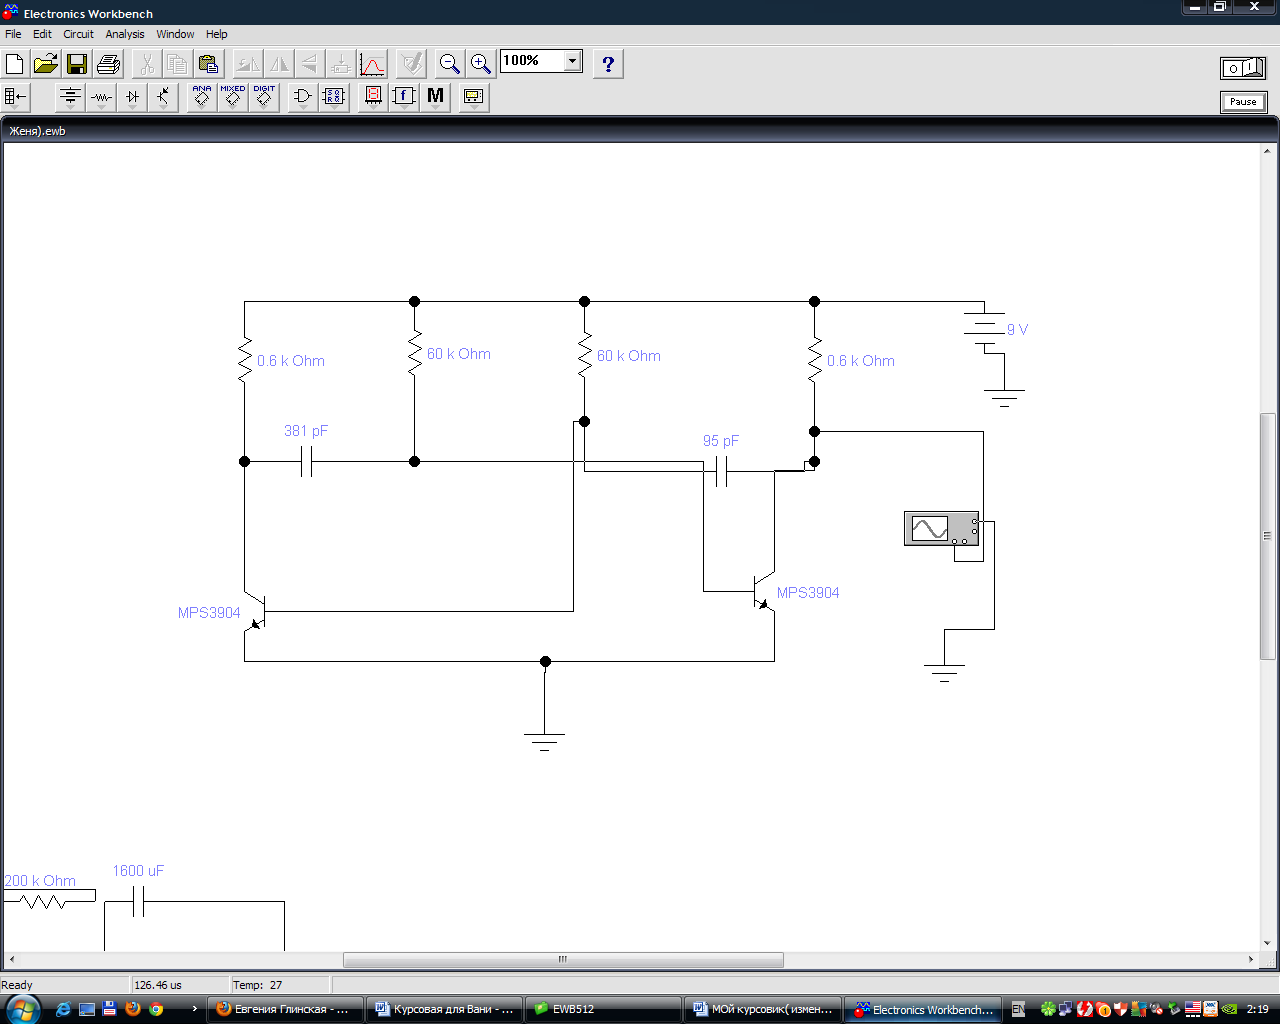Switch to EWB512 taskbar window
The height and width of the screenshot is (1024, 1280).
(573, 1009)
